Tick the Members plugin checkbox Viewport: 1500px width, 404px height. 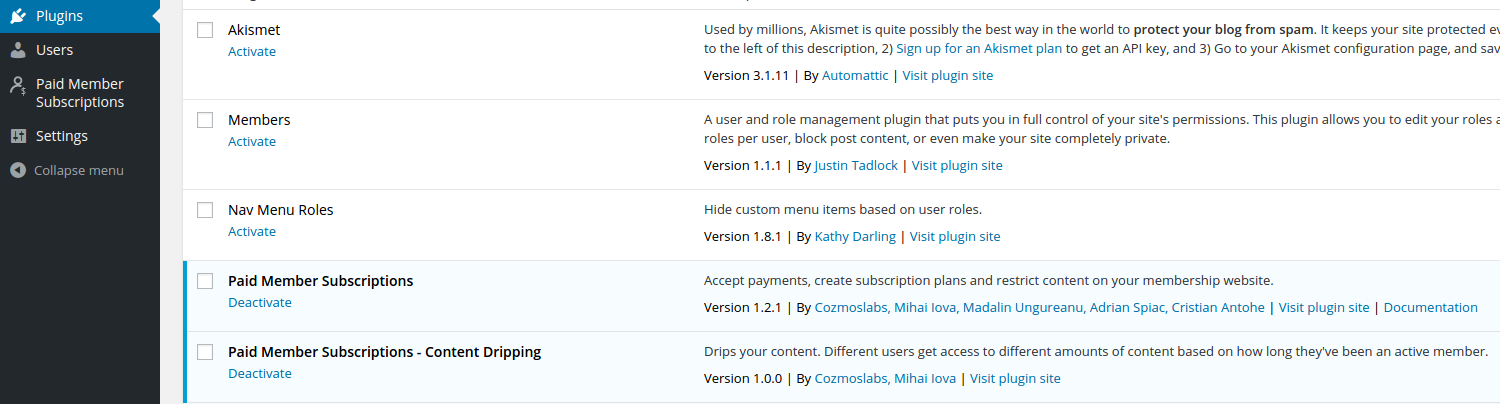pos(205,120)
